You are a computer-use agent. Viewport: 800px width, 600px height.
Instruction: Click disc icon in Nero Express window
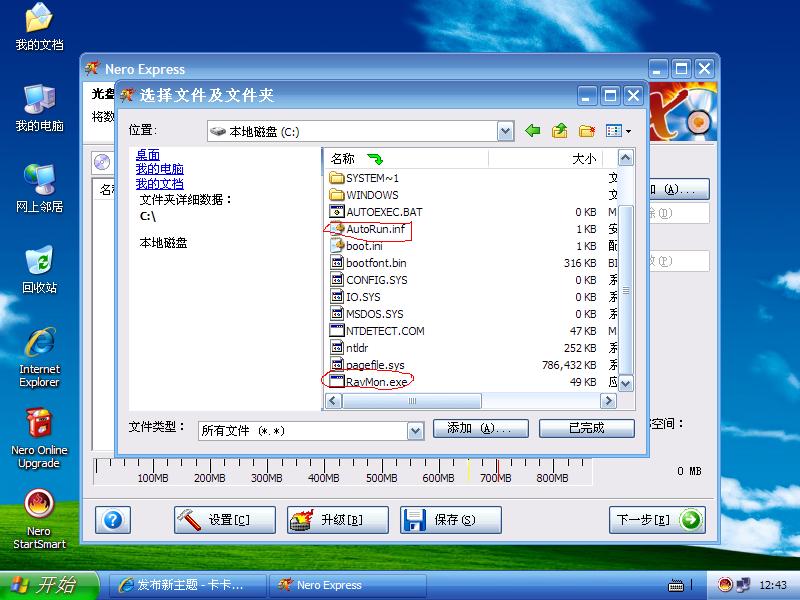(103, 163)
